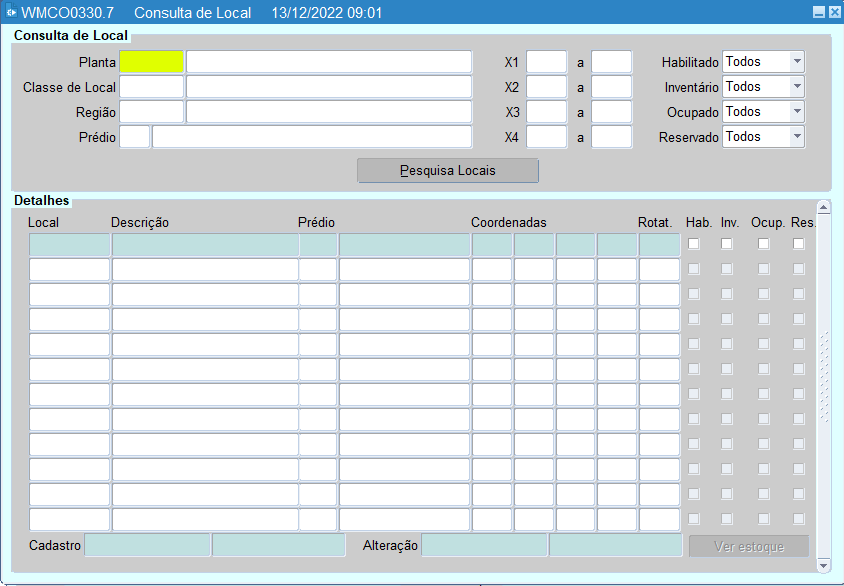Minimize the WMCO0330.7 window
This screenshot has height=586, width=844.
coord(818,12)
